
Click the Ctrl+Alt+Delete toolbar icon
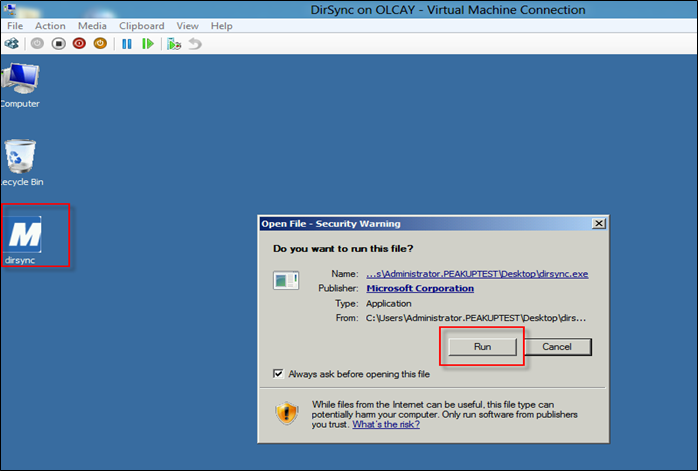[x=12, y=44]
